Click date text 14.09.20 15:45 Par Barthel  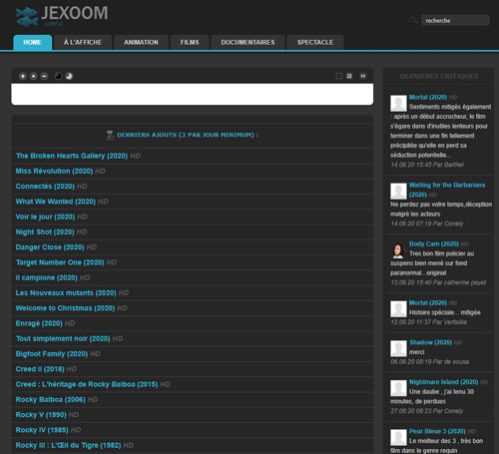click(x=427, y=165)
